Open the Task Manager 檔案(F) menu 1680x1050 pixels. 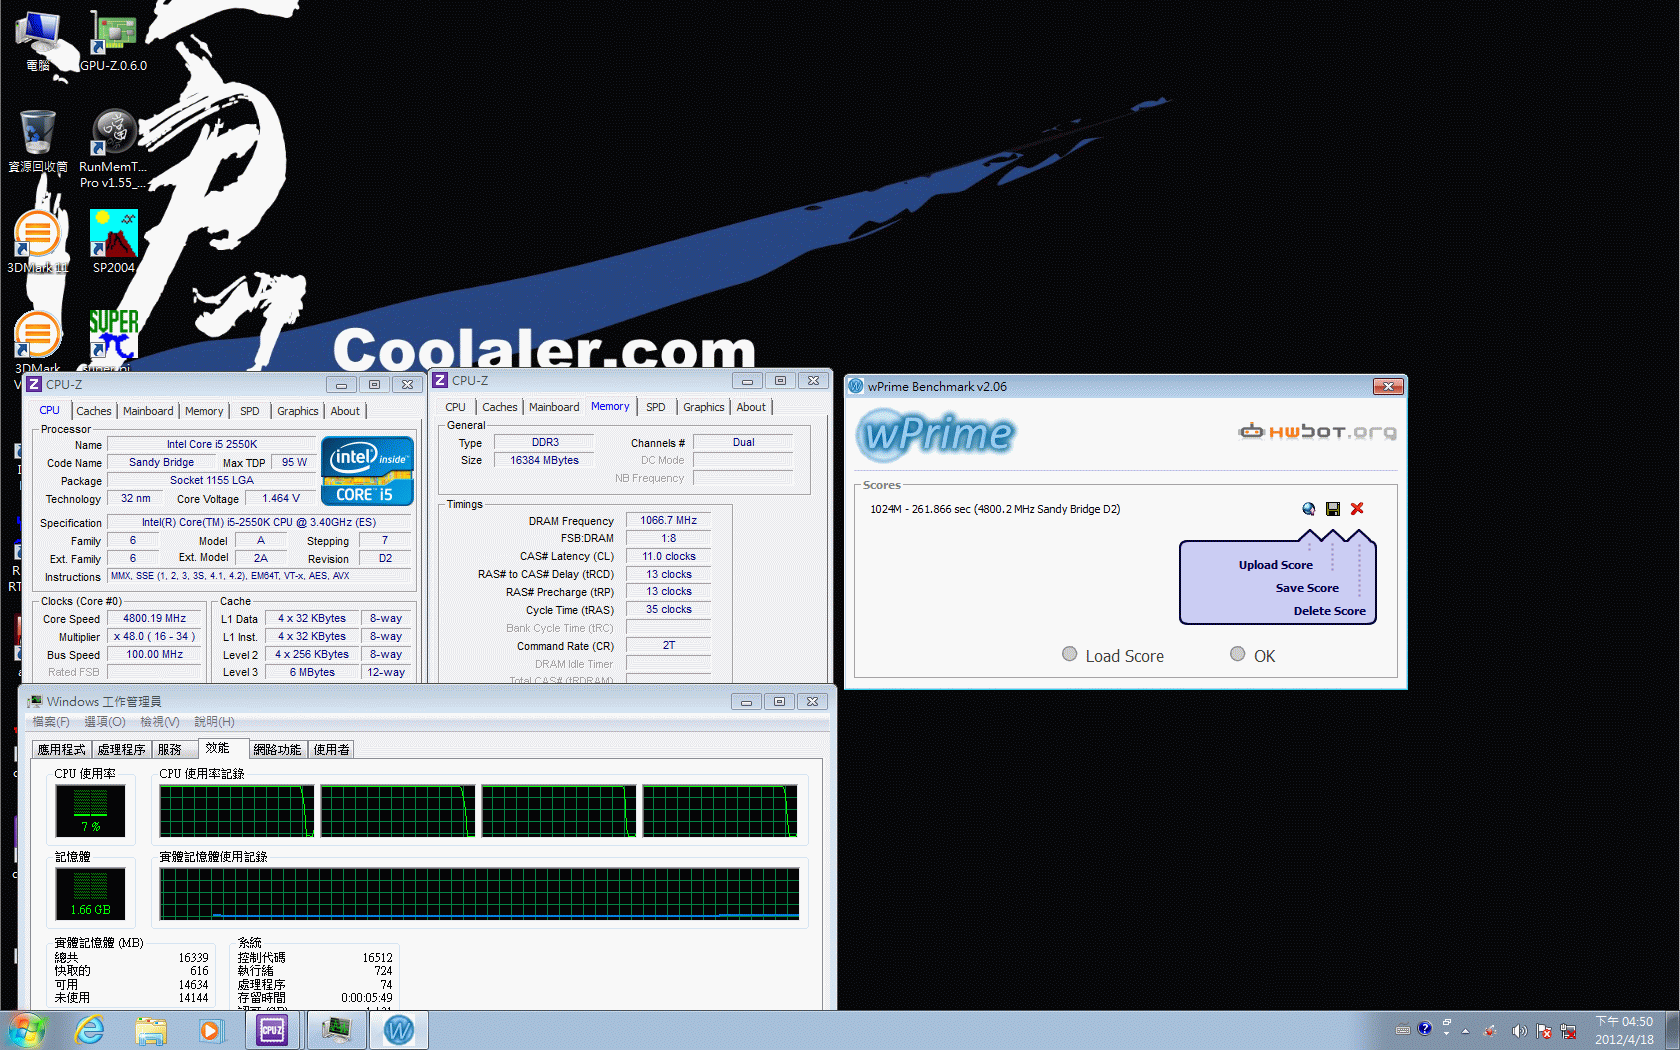point(51,722)
